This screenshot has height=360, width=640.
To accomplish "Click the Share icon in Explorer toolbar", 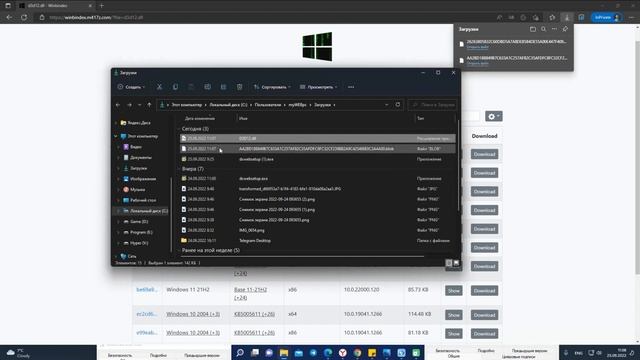I will (223, 87).
